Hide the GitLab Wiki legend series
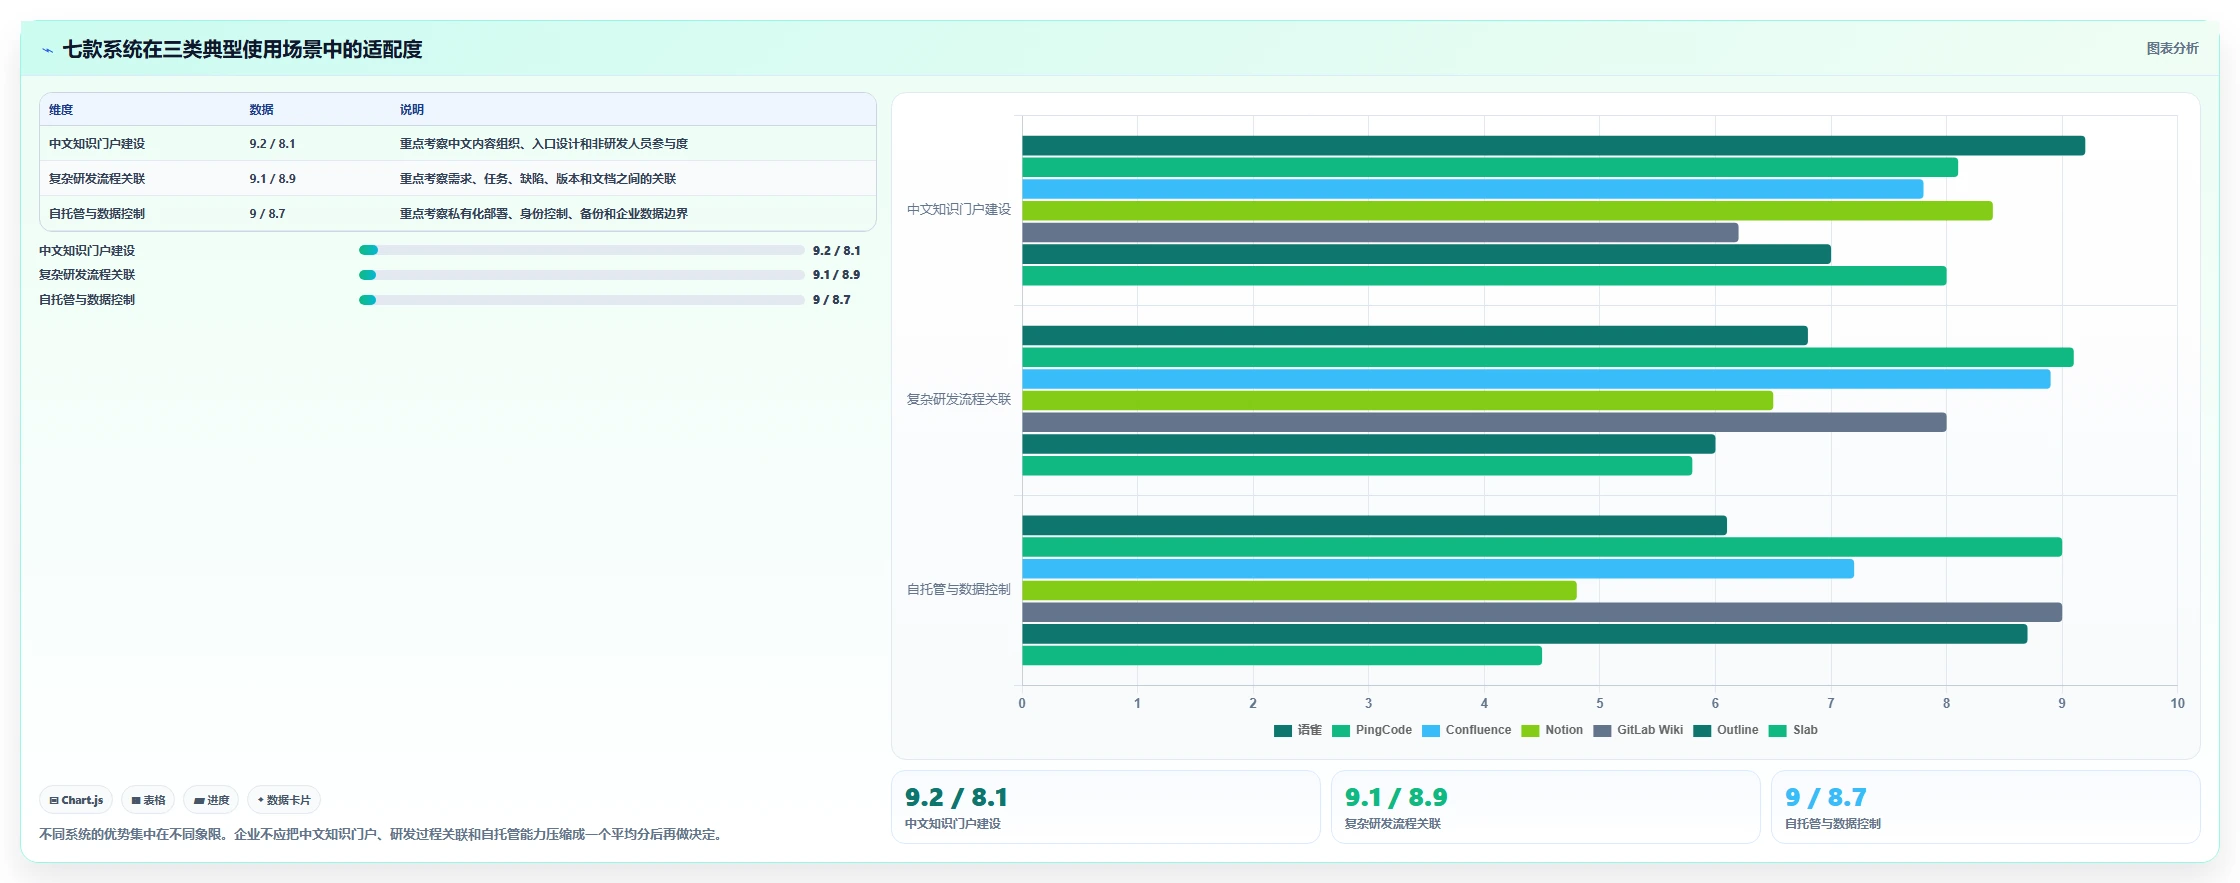This screenshot has height=883, width=2240. click(1638, 730)
